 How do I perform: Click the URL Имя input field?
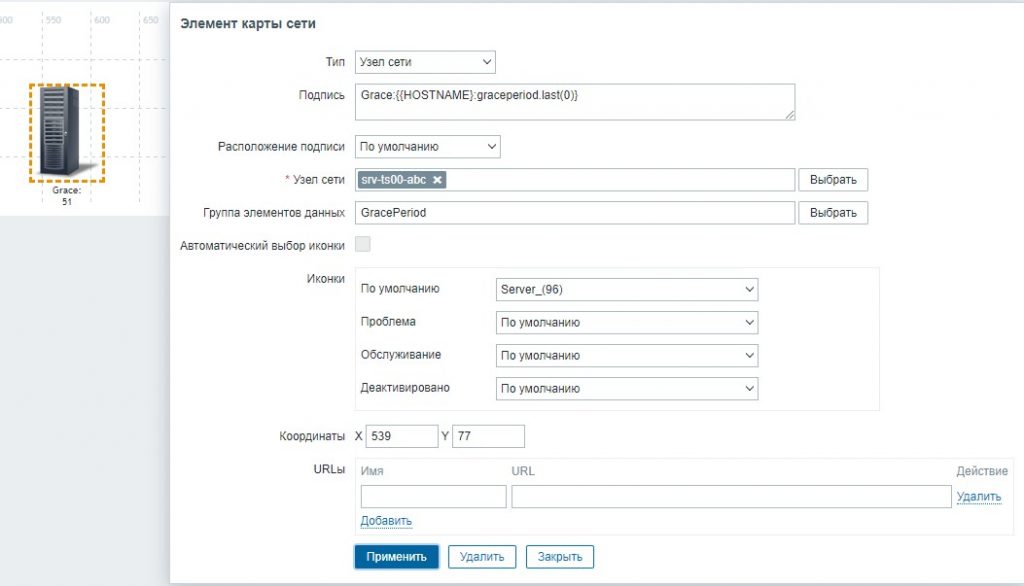[433, 497]
